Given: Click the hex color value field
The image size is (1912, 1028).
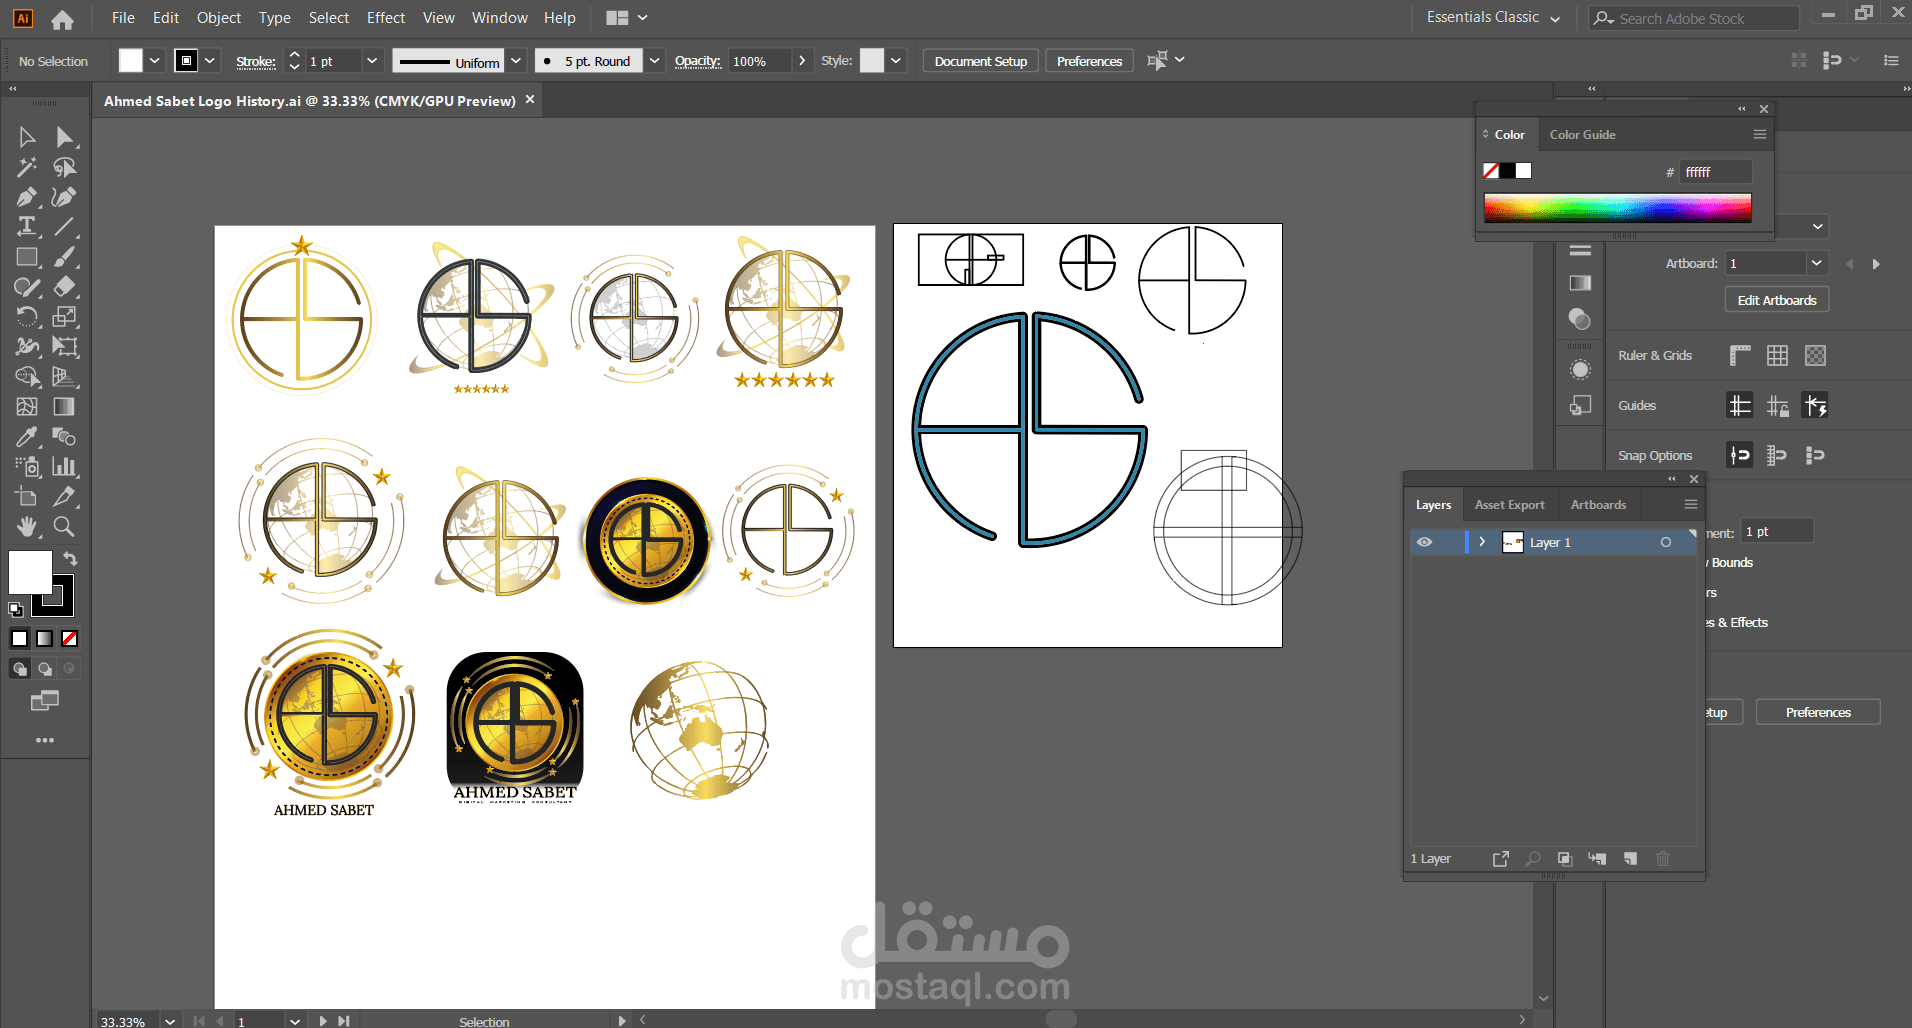Looking at the screenshot, I should tap(1716, 172).
